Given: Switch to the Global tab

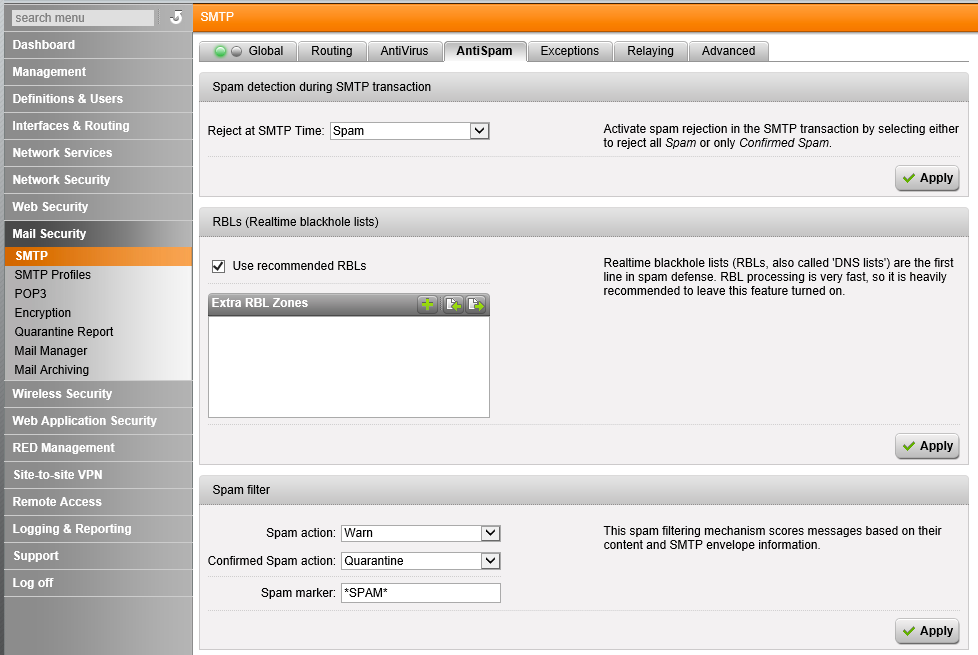Looking at the screenshot, I should 248,51.
